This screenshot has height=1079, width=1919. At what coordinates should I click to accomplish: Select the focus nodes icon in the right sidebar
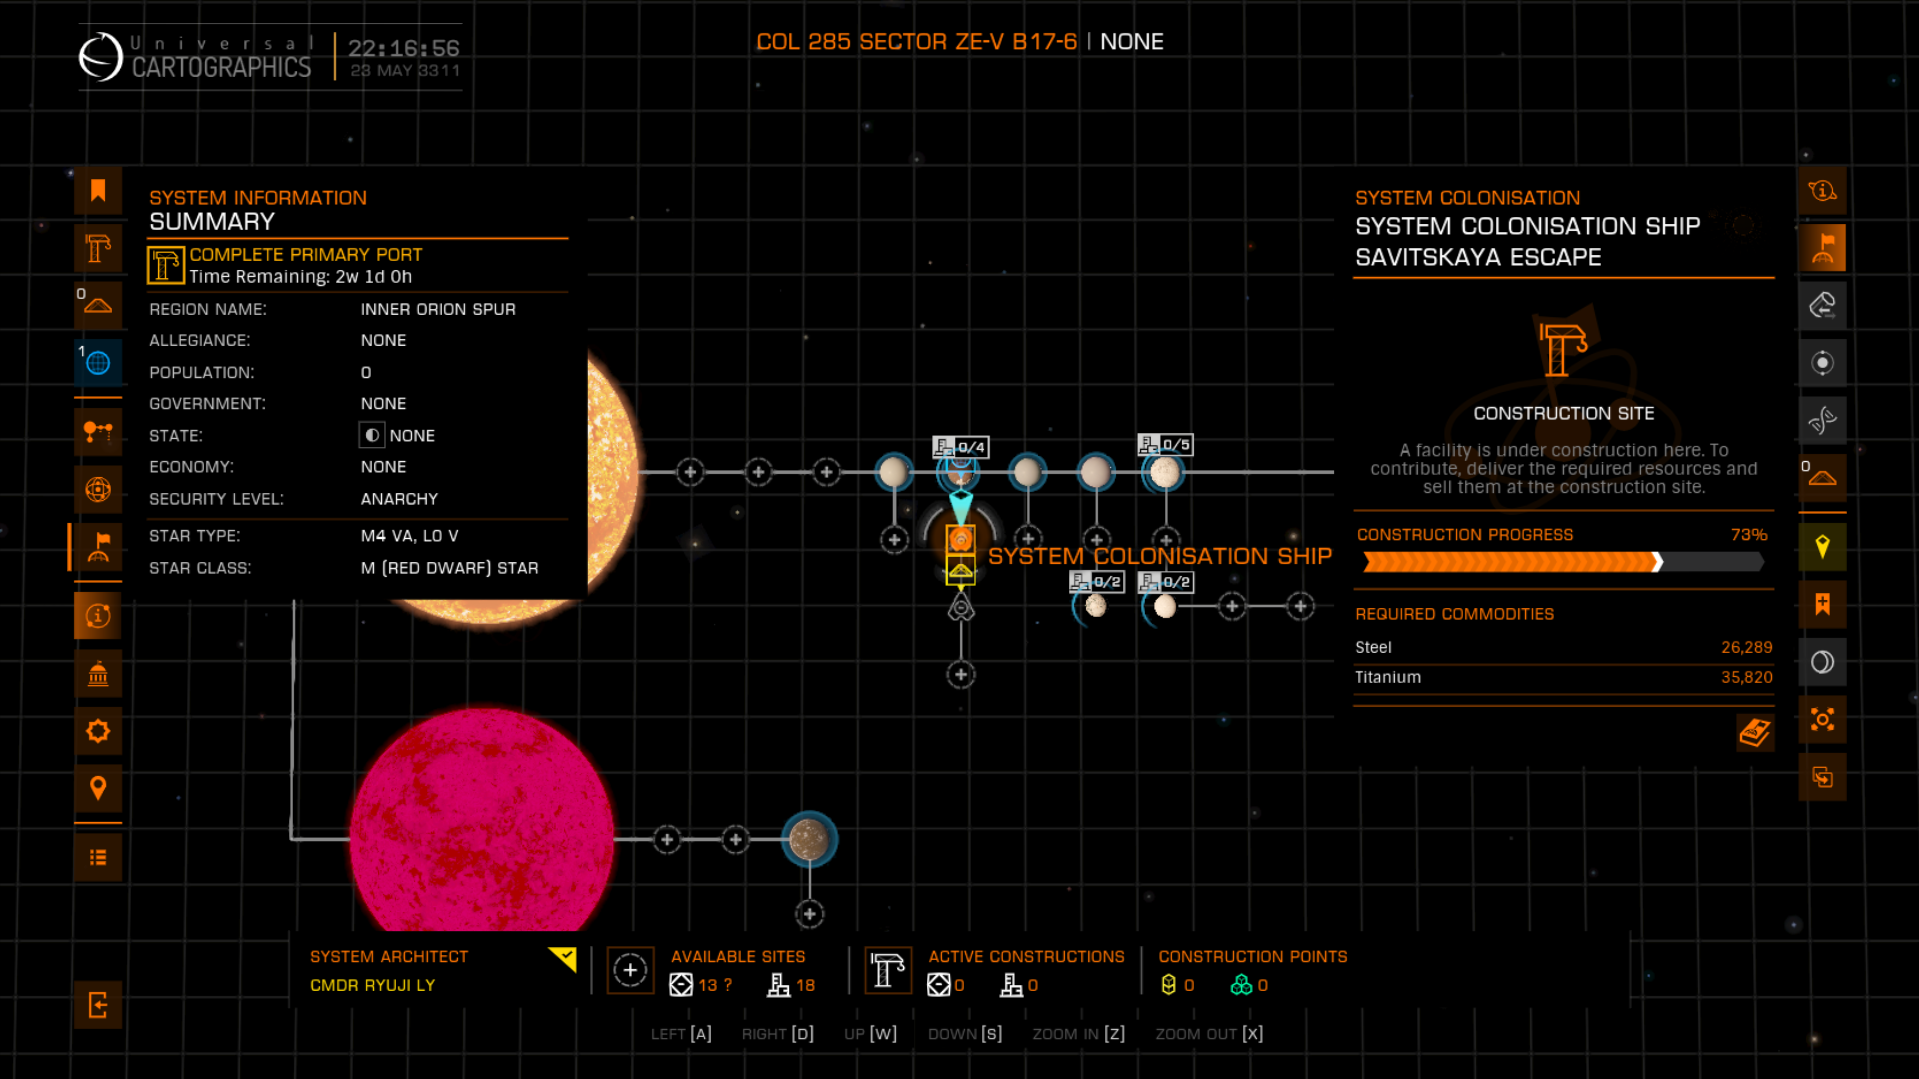pos(1822,719)
